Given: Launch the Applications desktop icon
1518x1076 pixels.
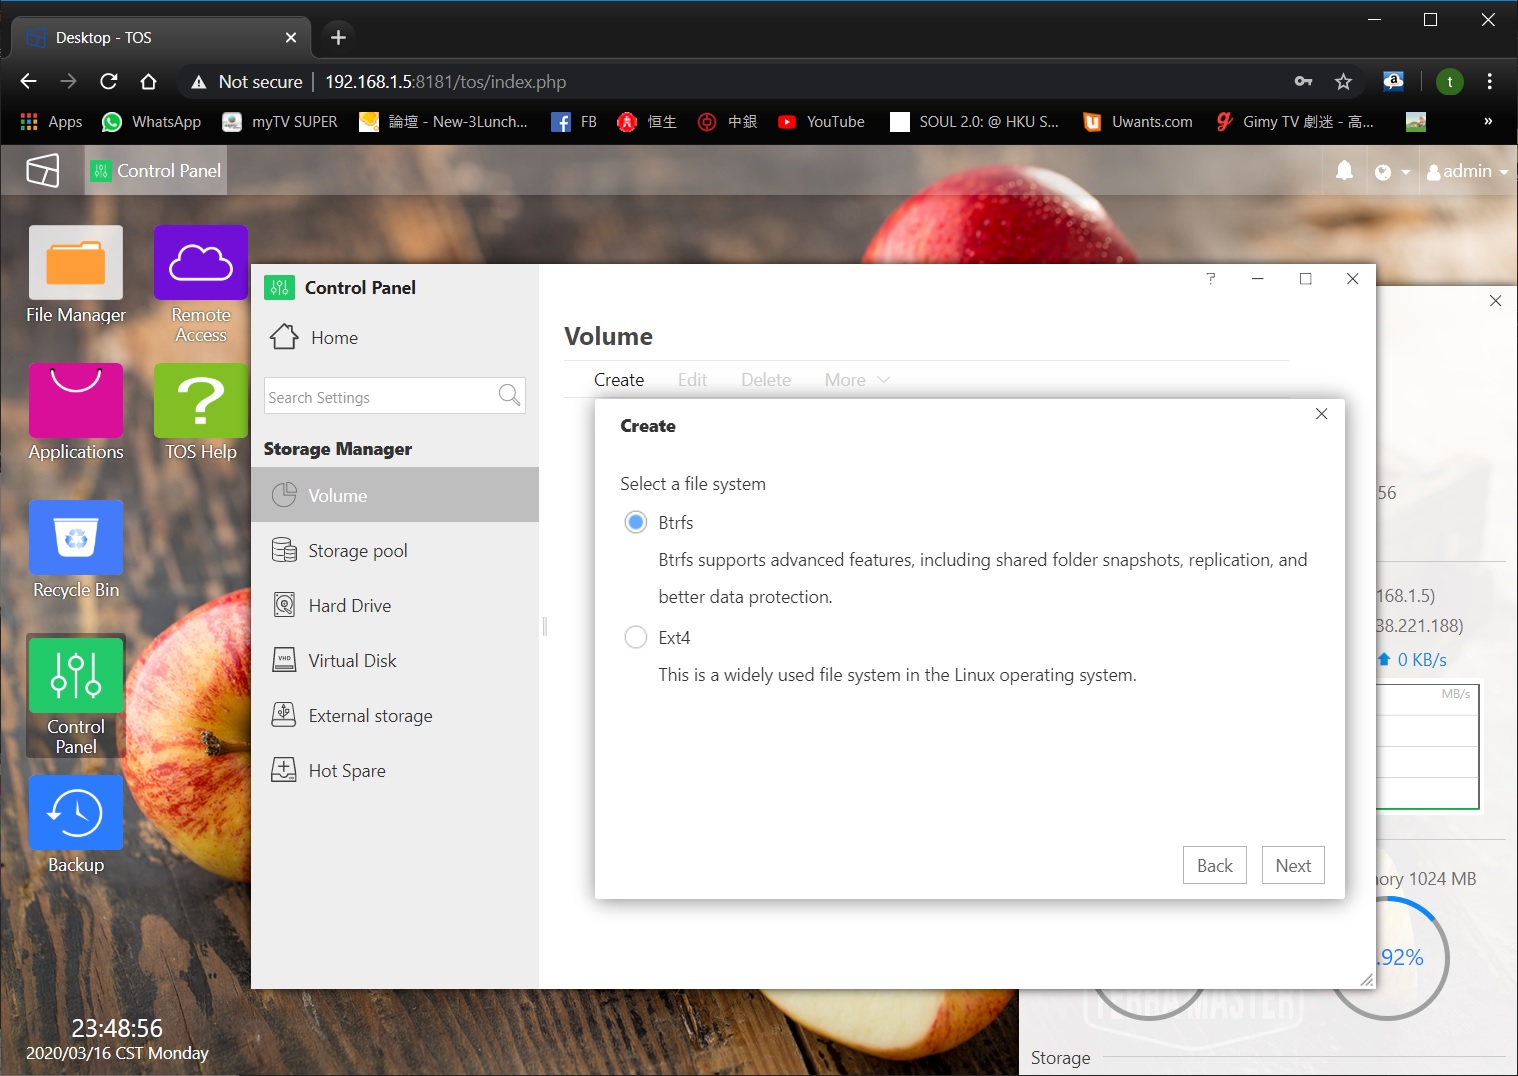Looking at the screenshot, I should (x=76, y=401).
